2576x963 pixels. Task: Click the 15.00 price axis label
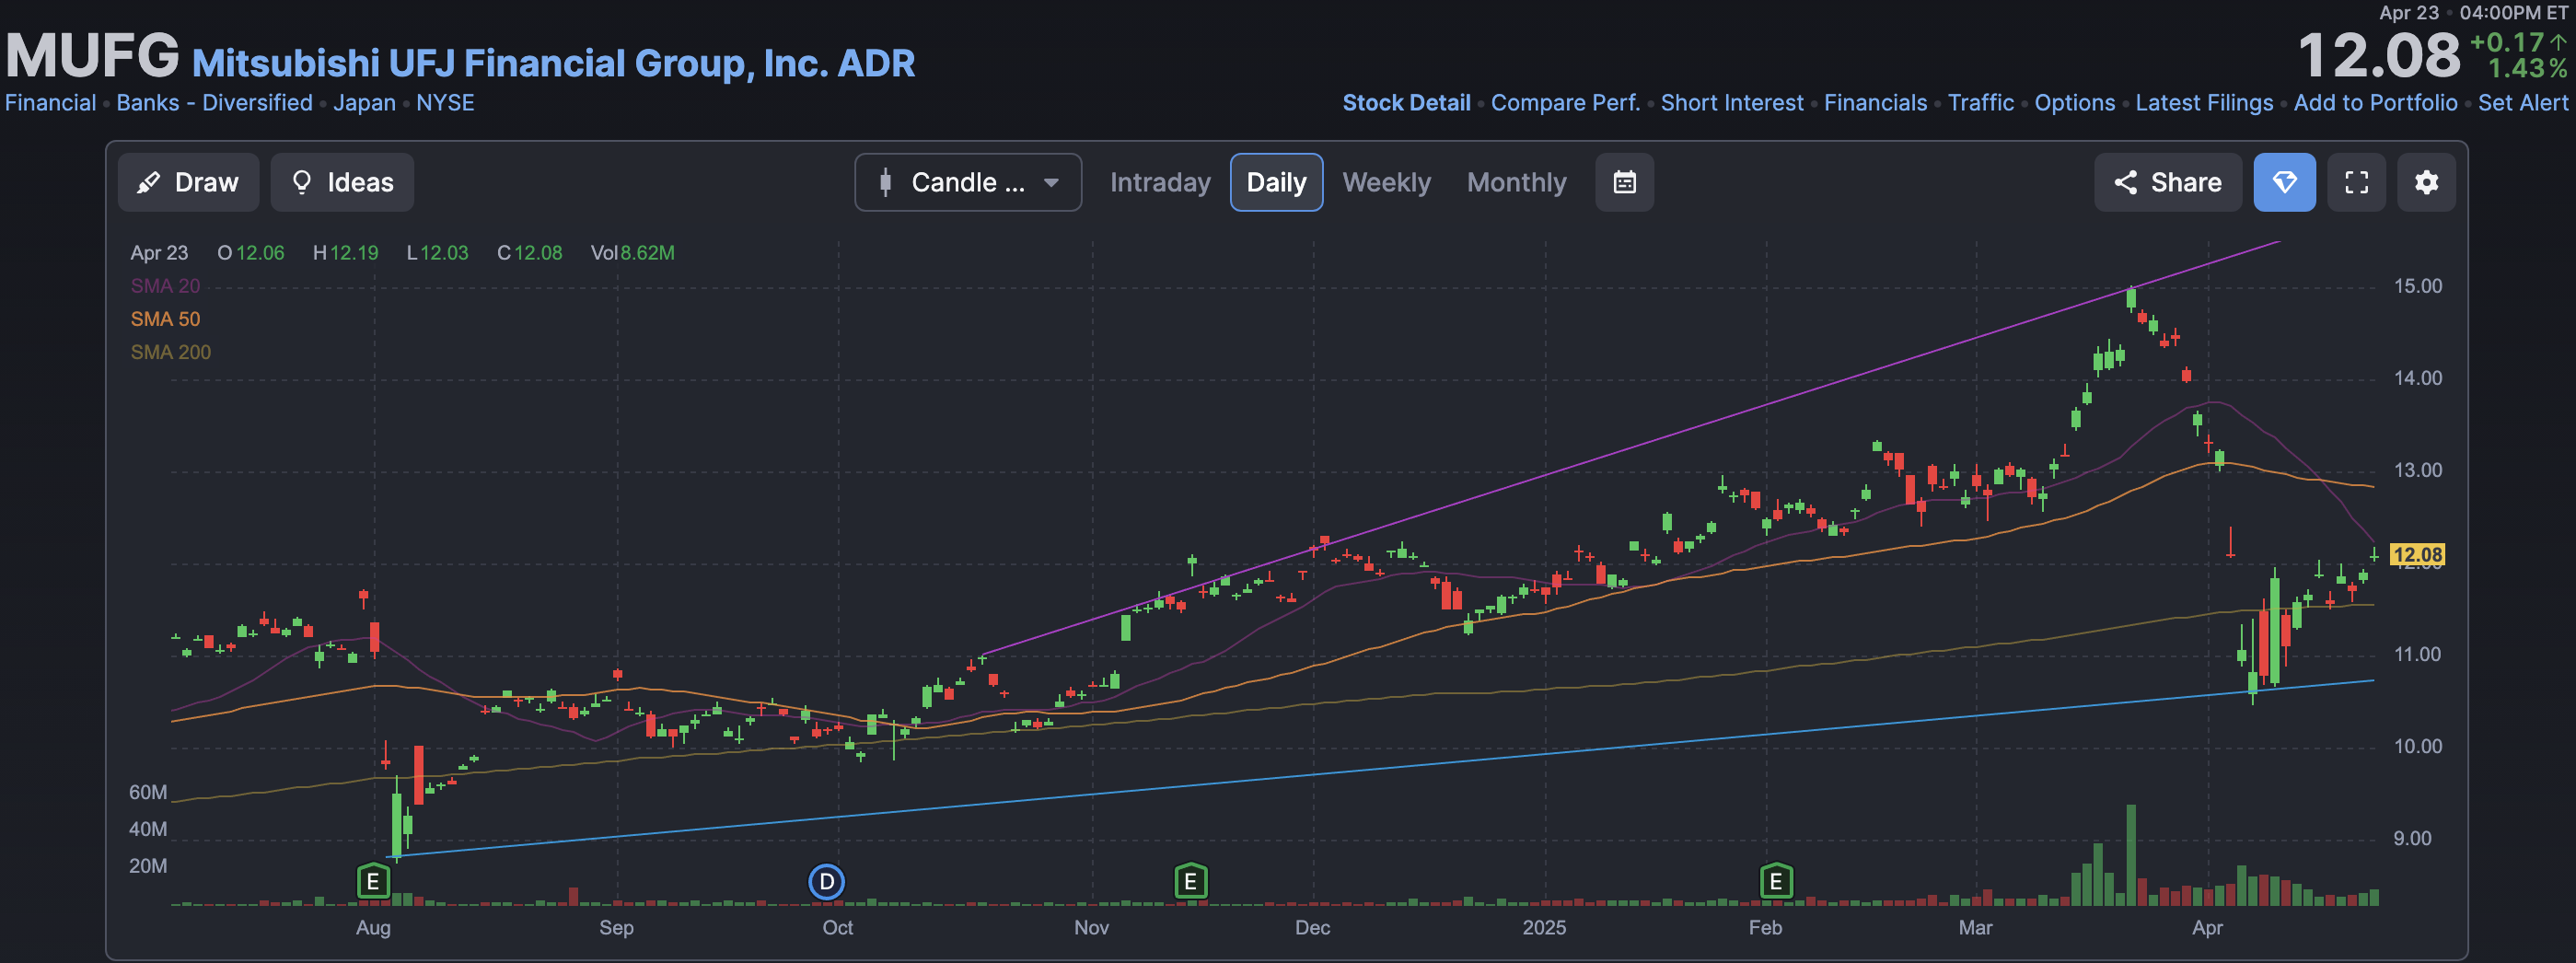click(2417, 286)
